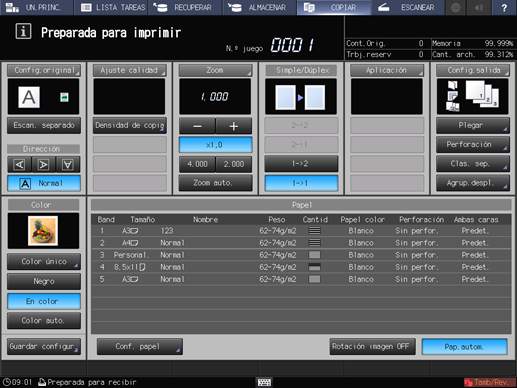The width and height of the screenshot is (517, 388).
Task: Click the original document A preview icon
Action: [x=29, y=97]
